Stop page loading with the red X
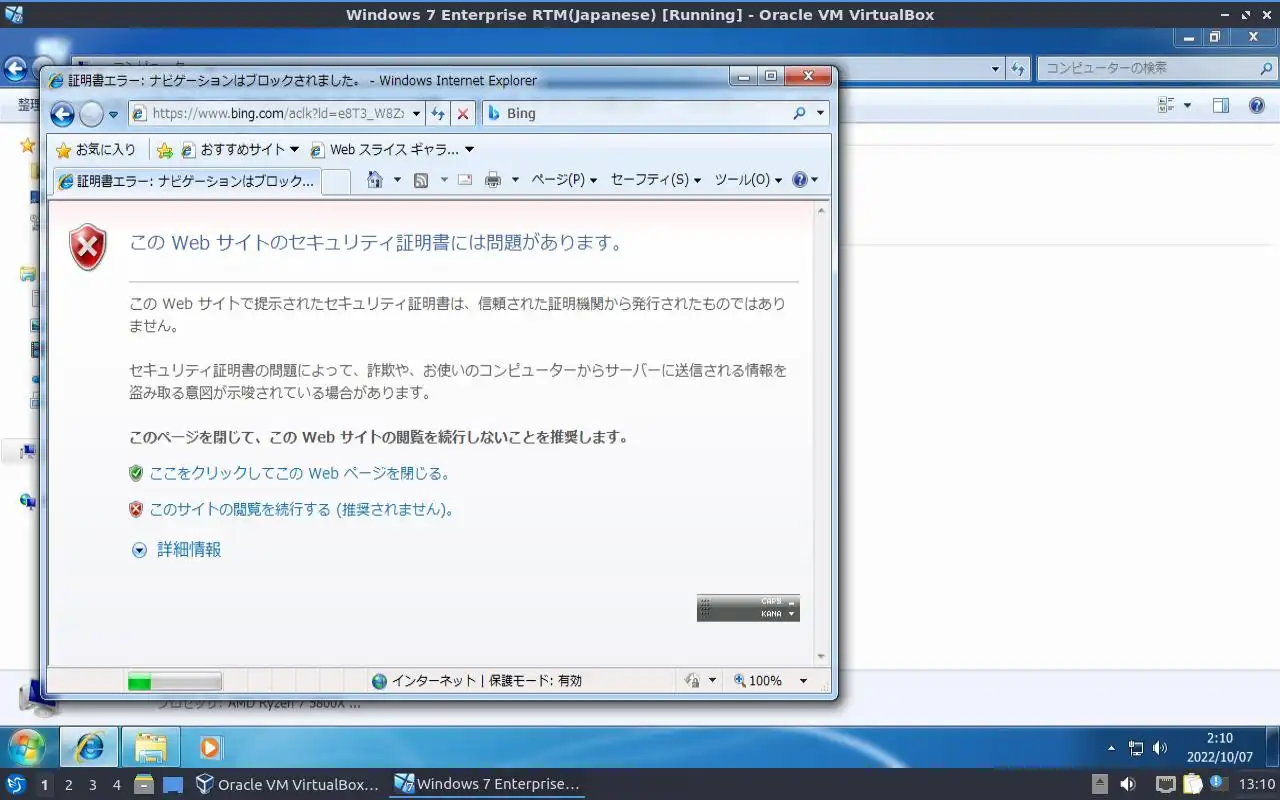1280x800 pixels. (463, 114)
